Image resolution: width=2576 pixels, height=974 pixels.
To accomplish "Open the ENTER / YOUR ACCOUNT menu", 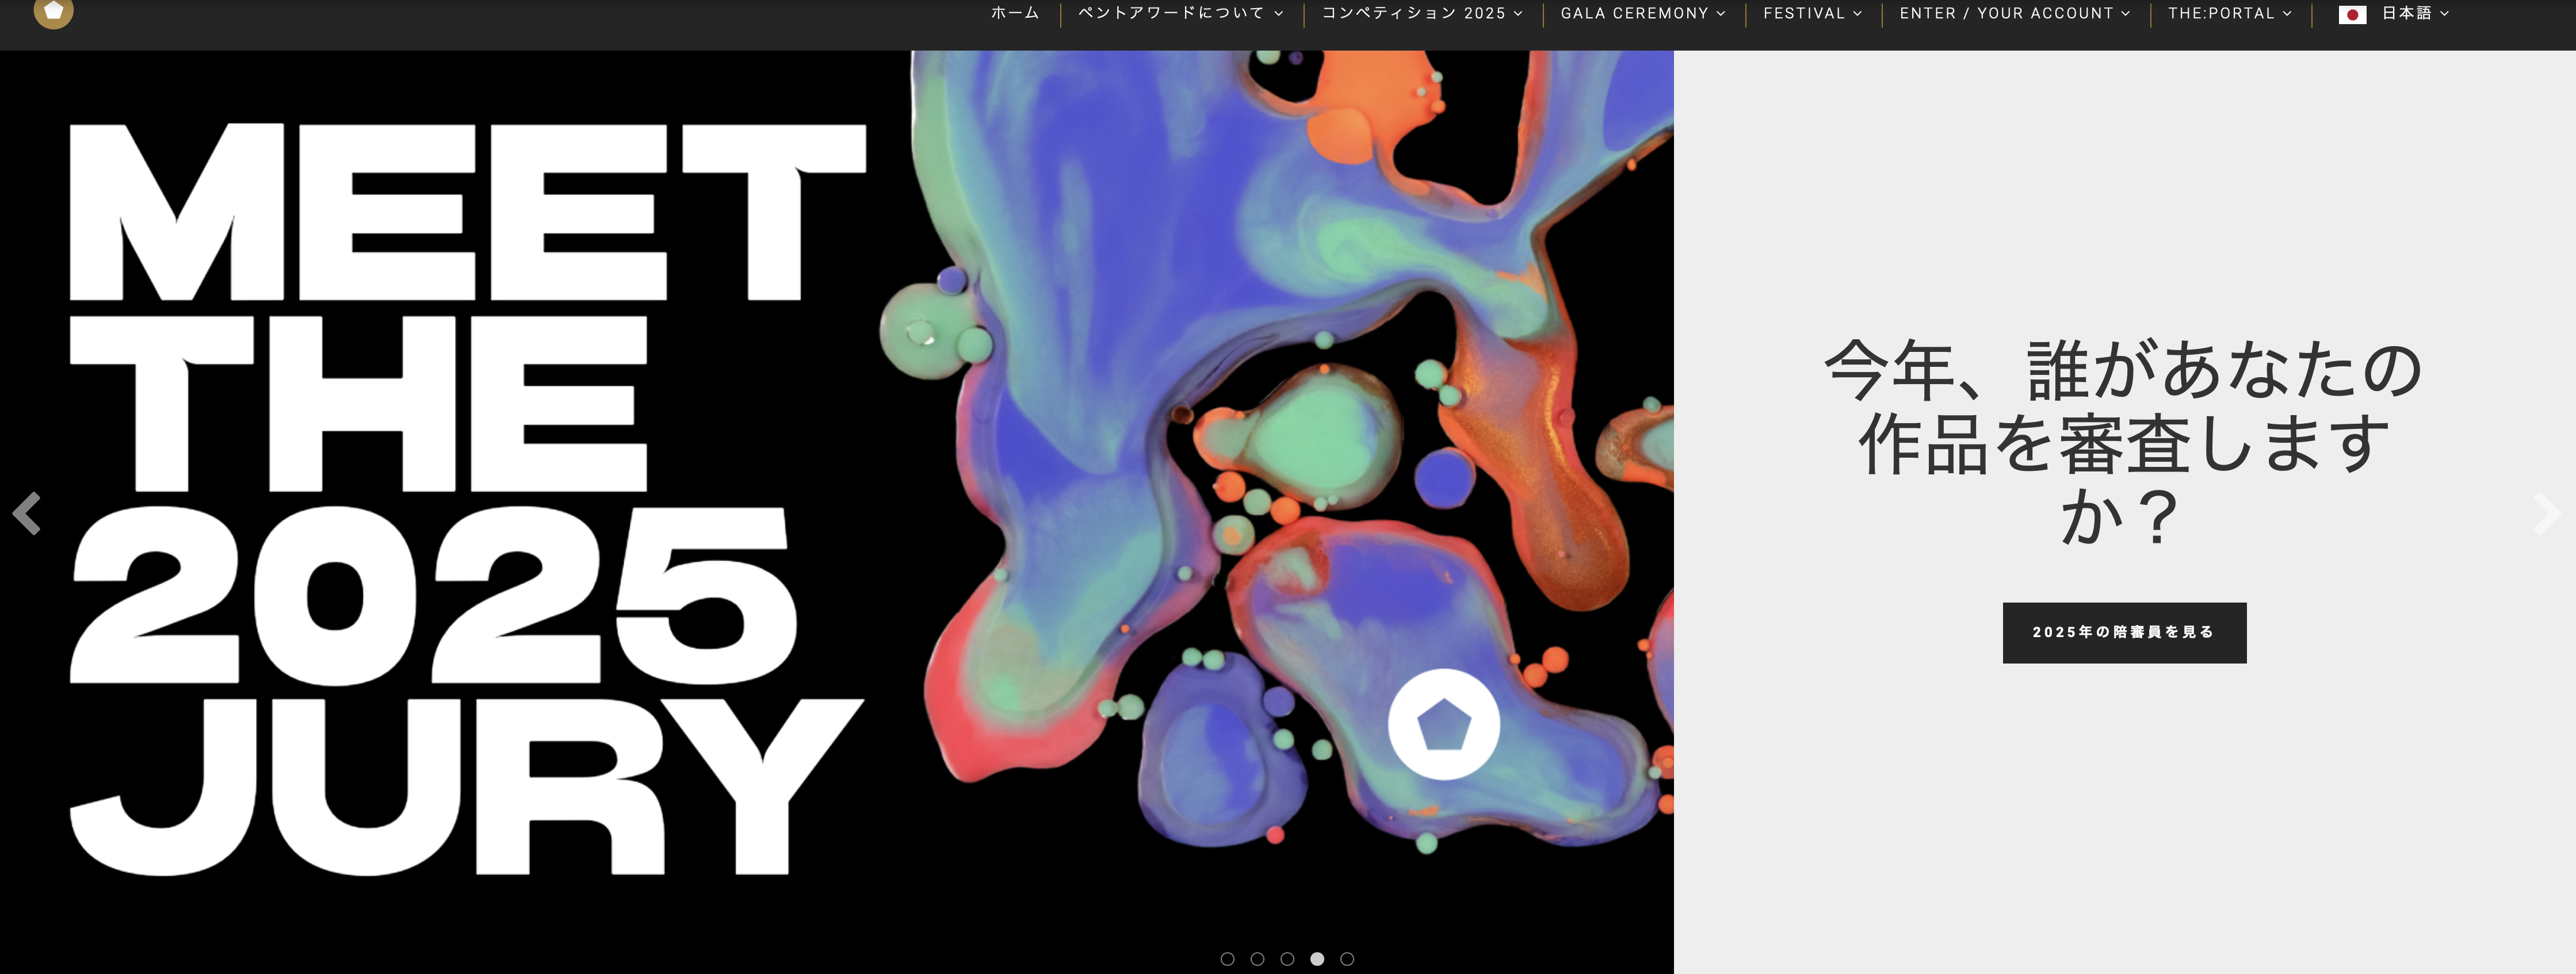I will coord(2006,13).
